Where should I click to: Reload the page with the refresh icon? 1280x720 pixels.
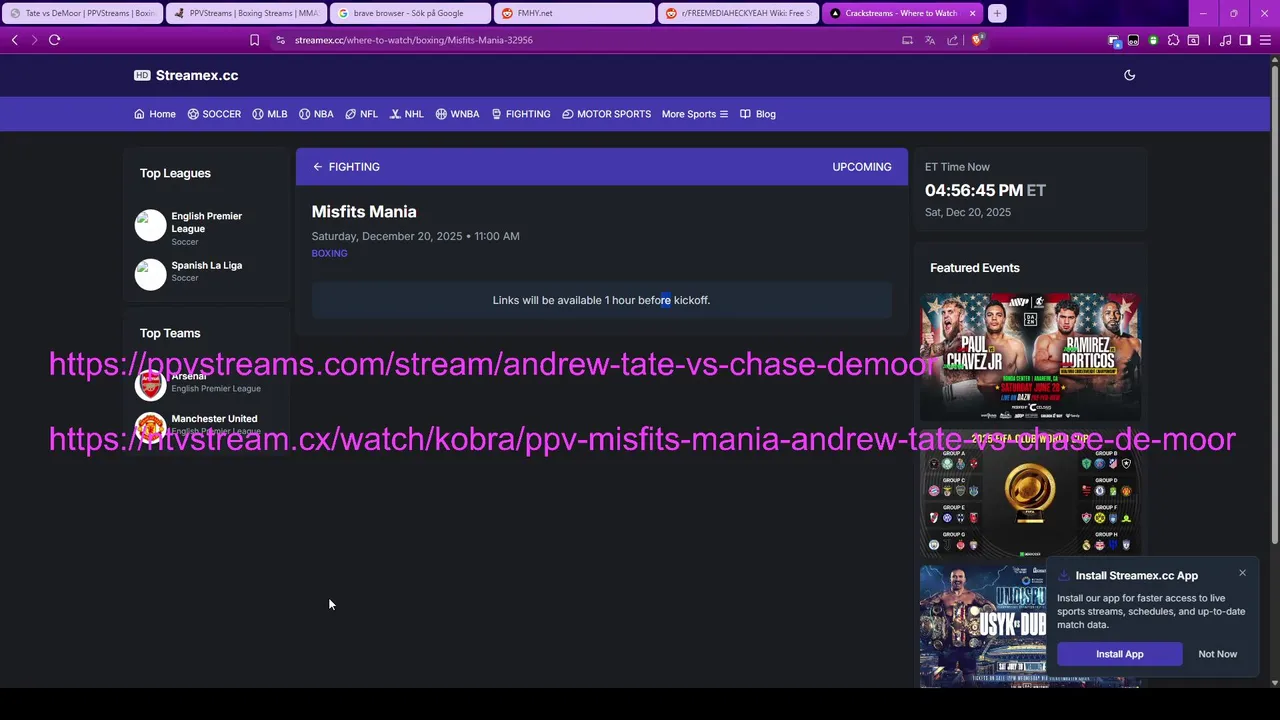tap(54, 40)
